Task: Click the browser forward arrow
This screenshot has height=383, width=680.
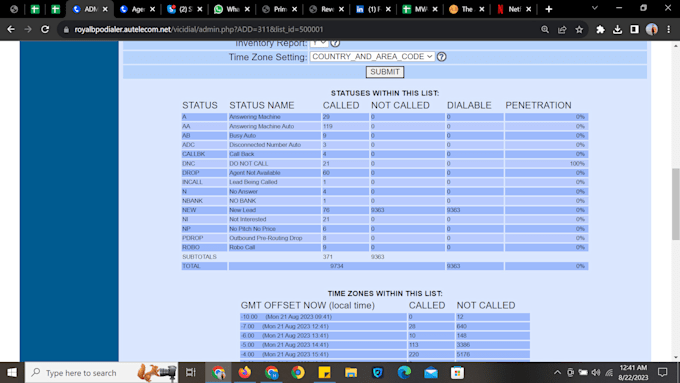Action: [28, 29]
